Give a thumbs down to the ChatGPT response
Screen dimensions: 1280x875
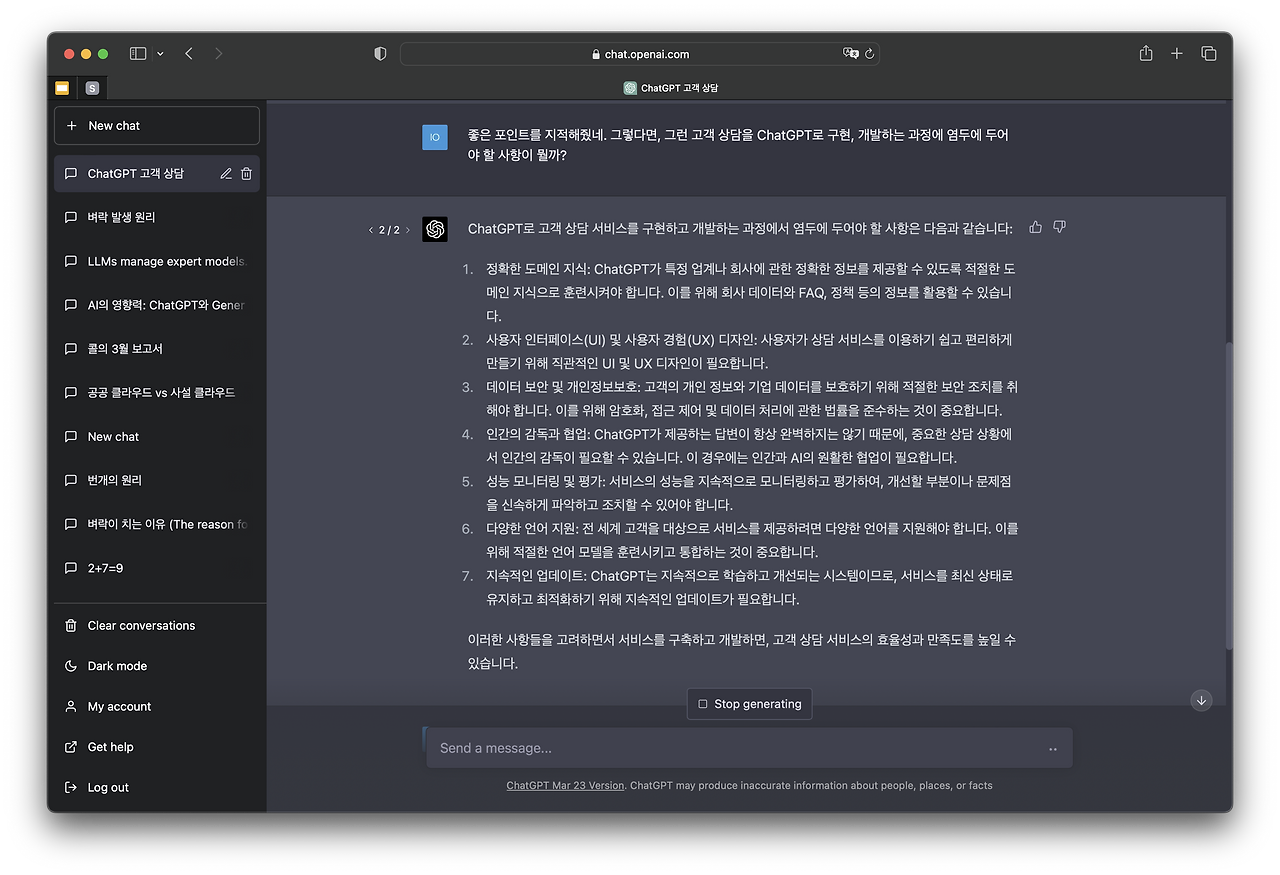pyautogui.click(x=1059, y=227)
